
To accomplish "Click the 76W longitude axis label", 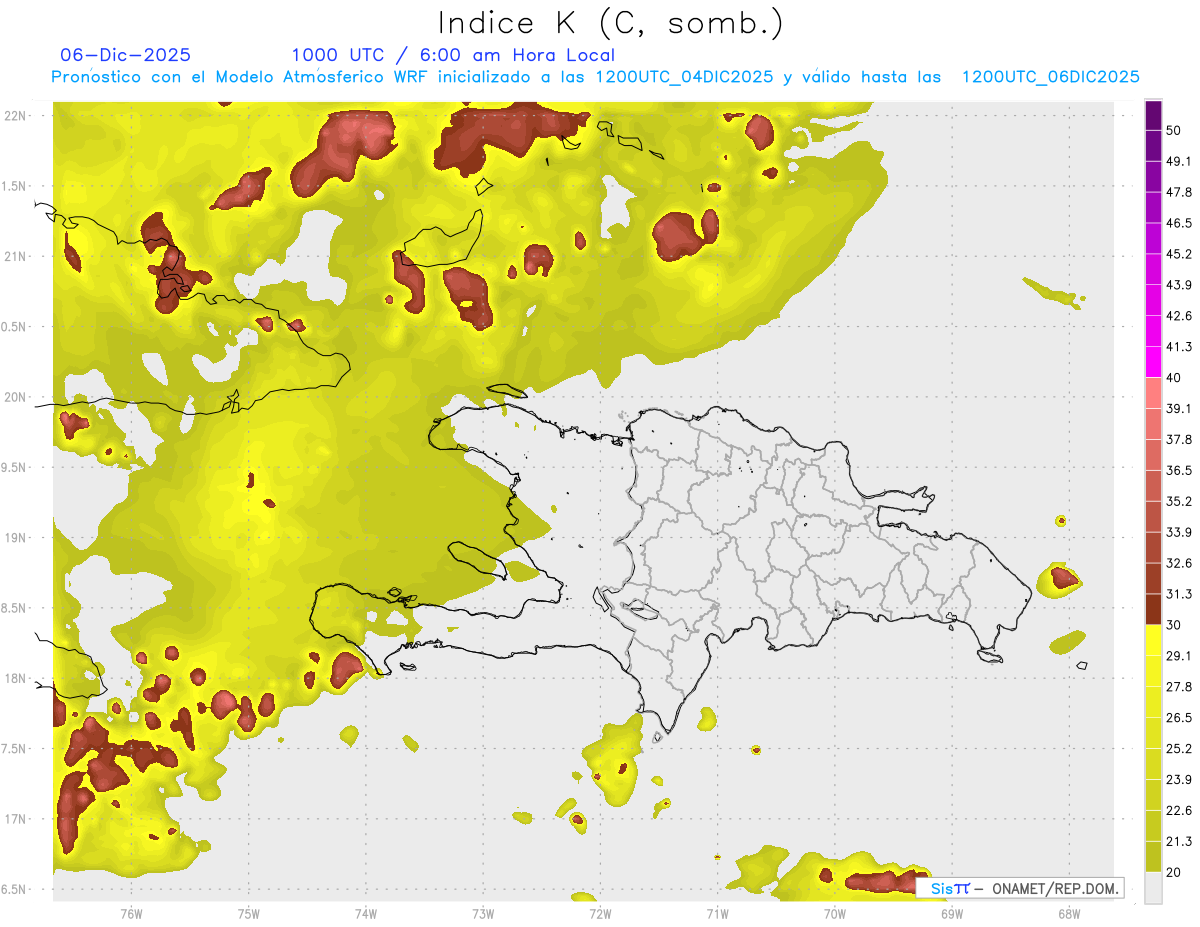I will [x=131, y=913].
